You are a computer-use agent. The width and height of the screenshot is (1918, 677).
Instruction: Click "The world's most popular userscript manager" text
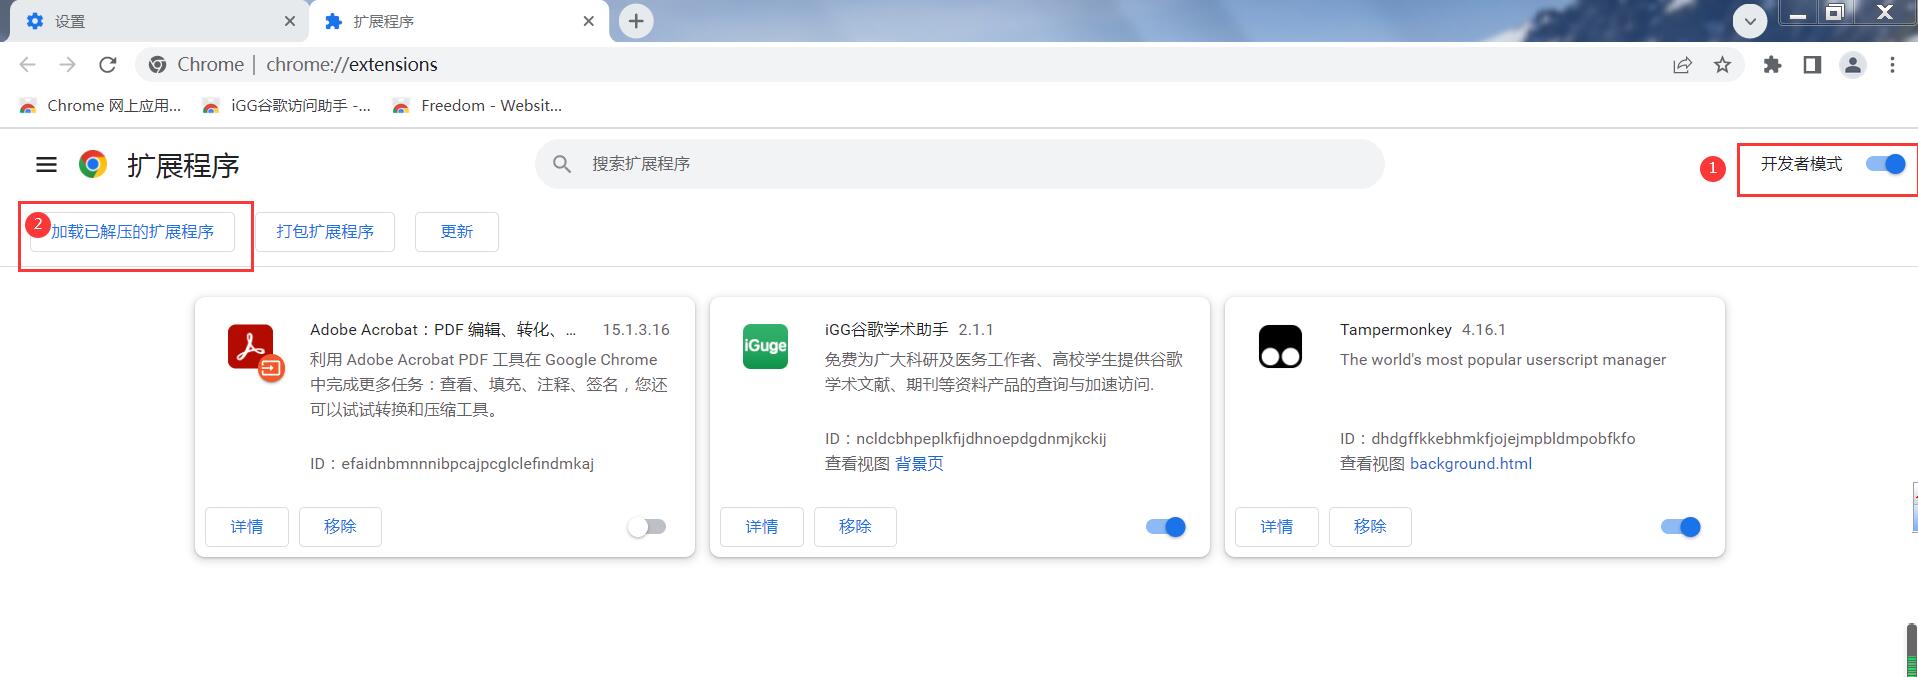1503,360
